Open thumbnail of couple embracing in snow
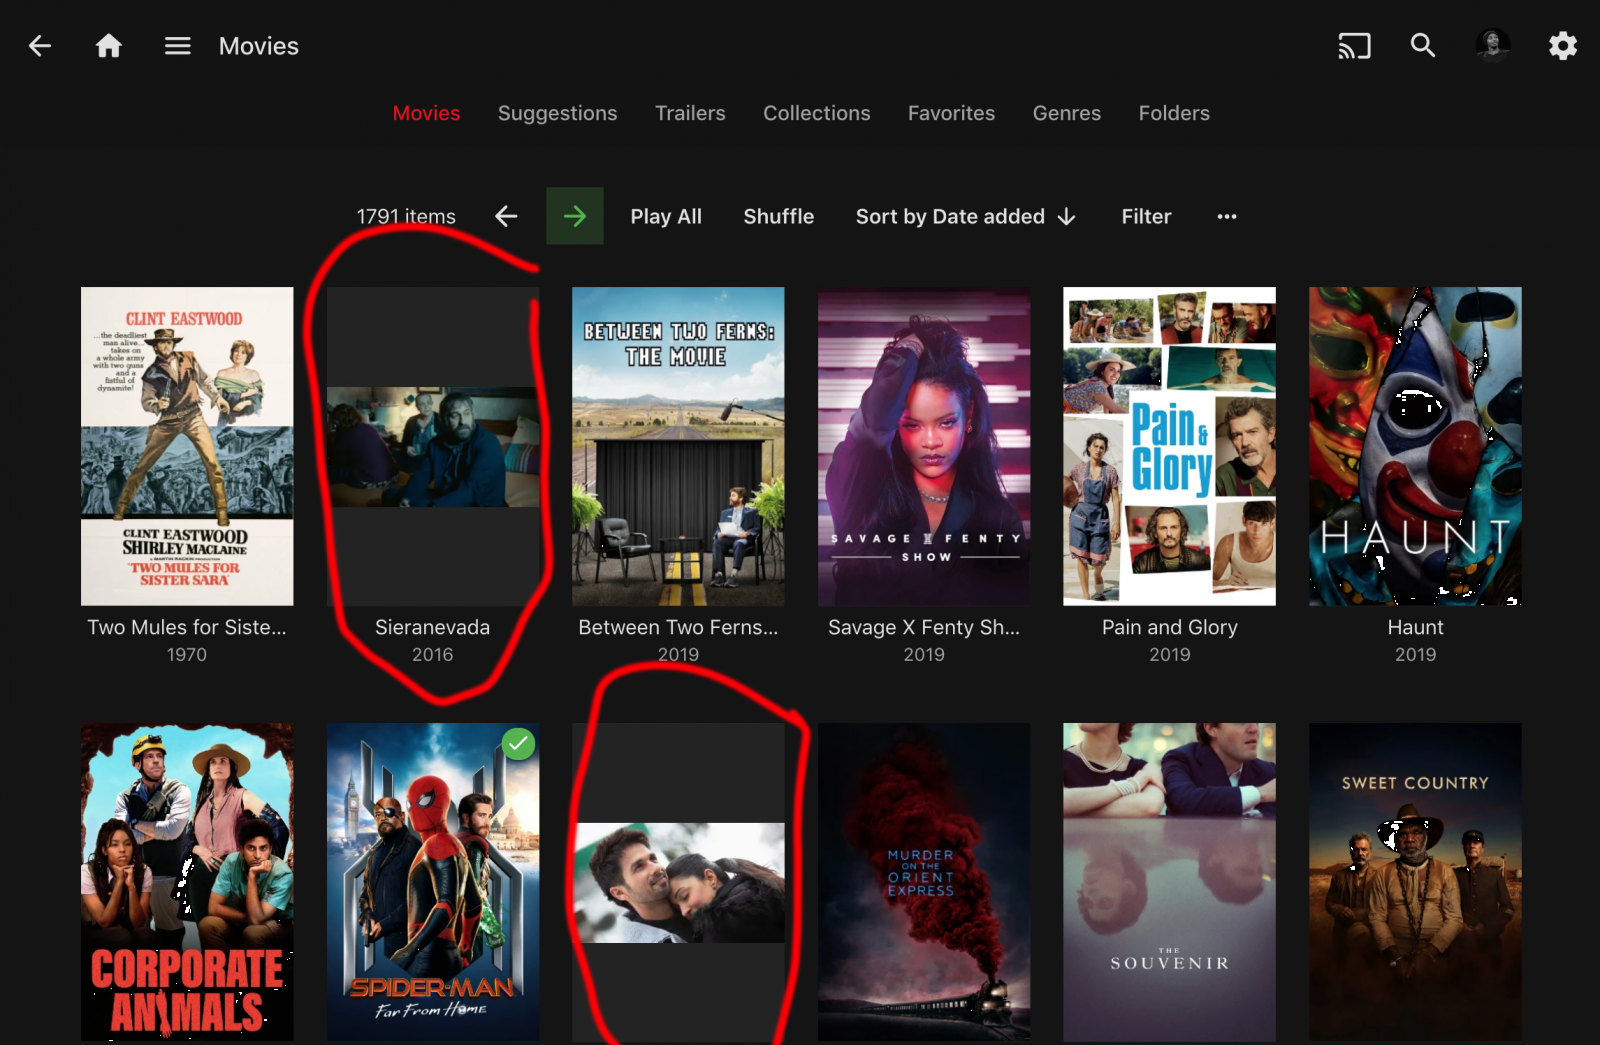 click(x=678, y=882)
